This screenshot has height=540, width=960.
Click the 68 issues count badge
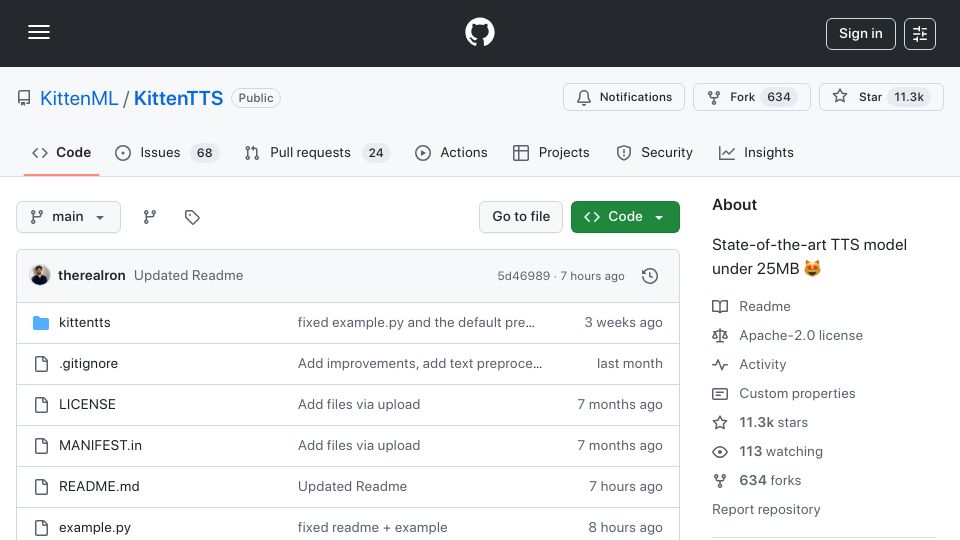point(204,152)
